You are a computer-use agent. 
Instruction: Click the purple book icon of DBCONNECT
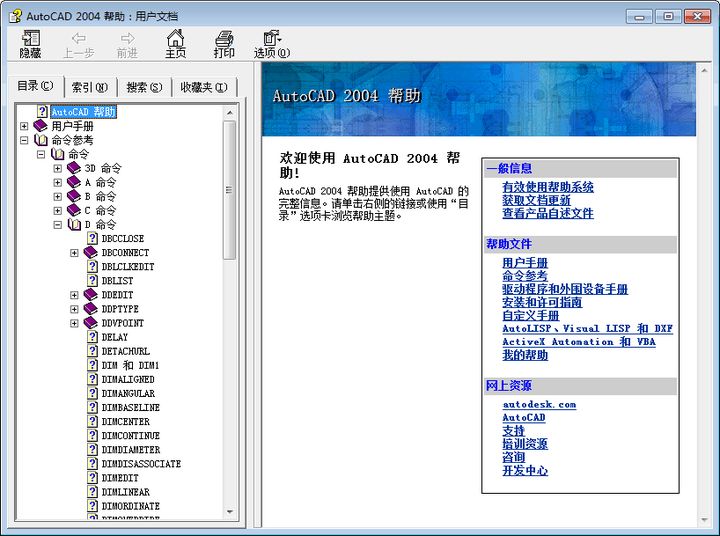[x=90, y=252]
